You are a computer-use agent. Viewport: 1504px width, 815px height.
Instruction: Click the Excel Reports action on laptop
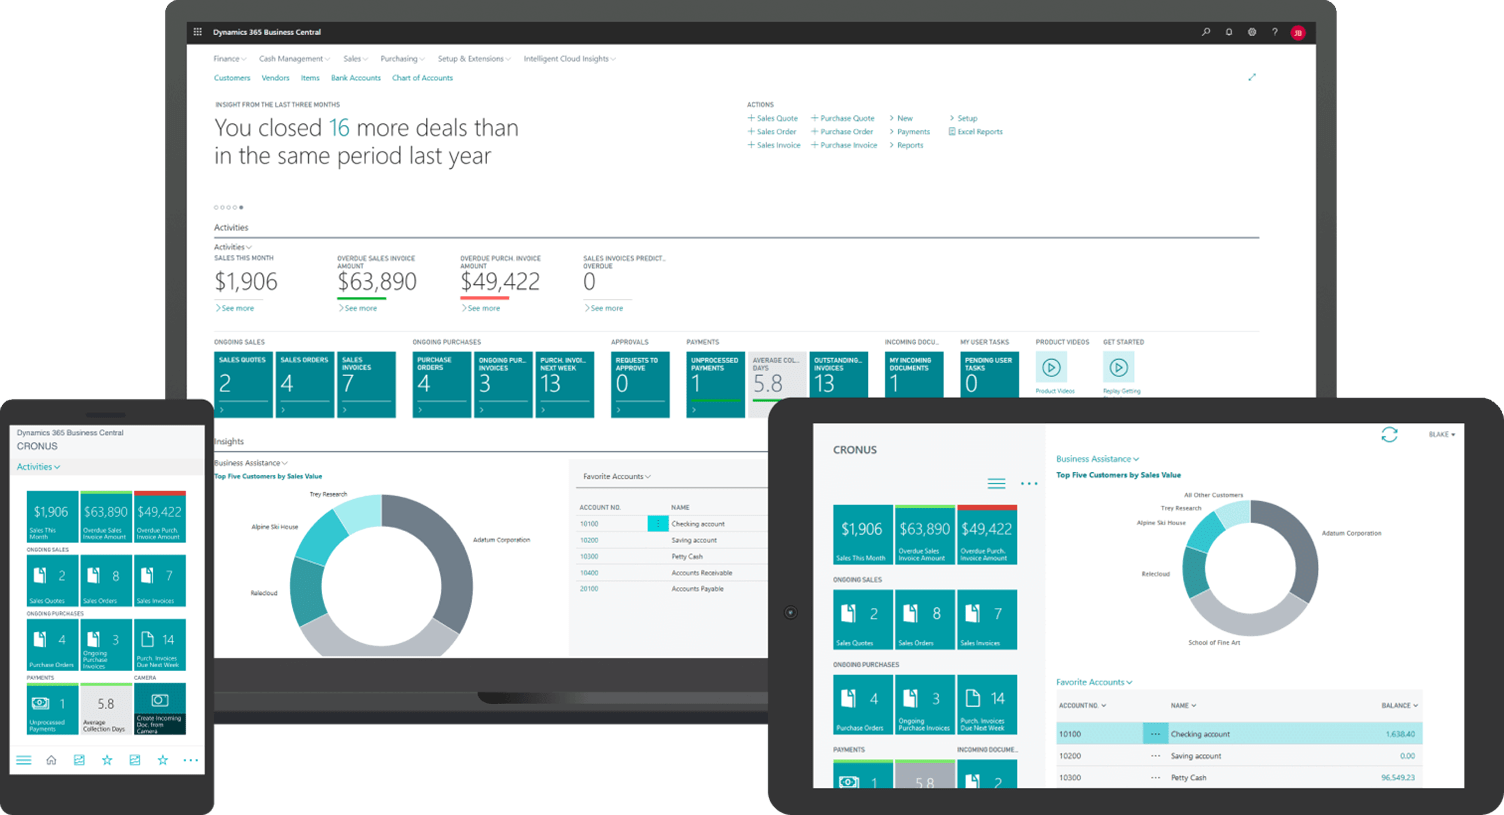975,132
